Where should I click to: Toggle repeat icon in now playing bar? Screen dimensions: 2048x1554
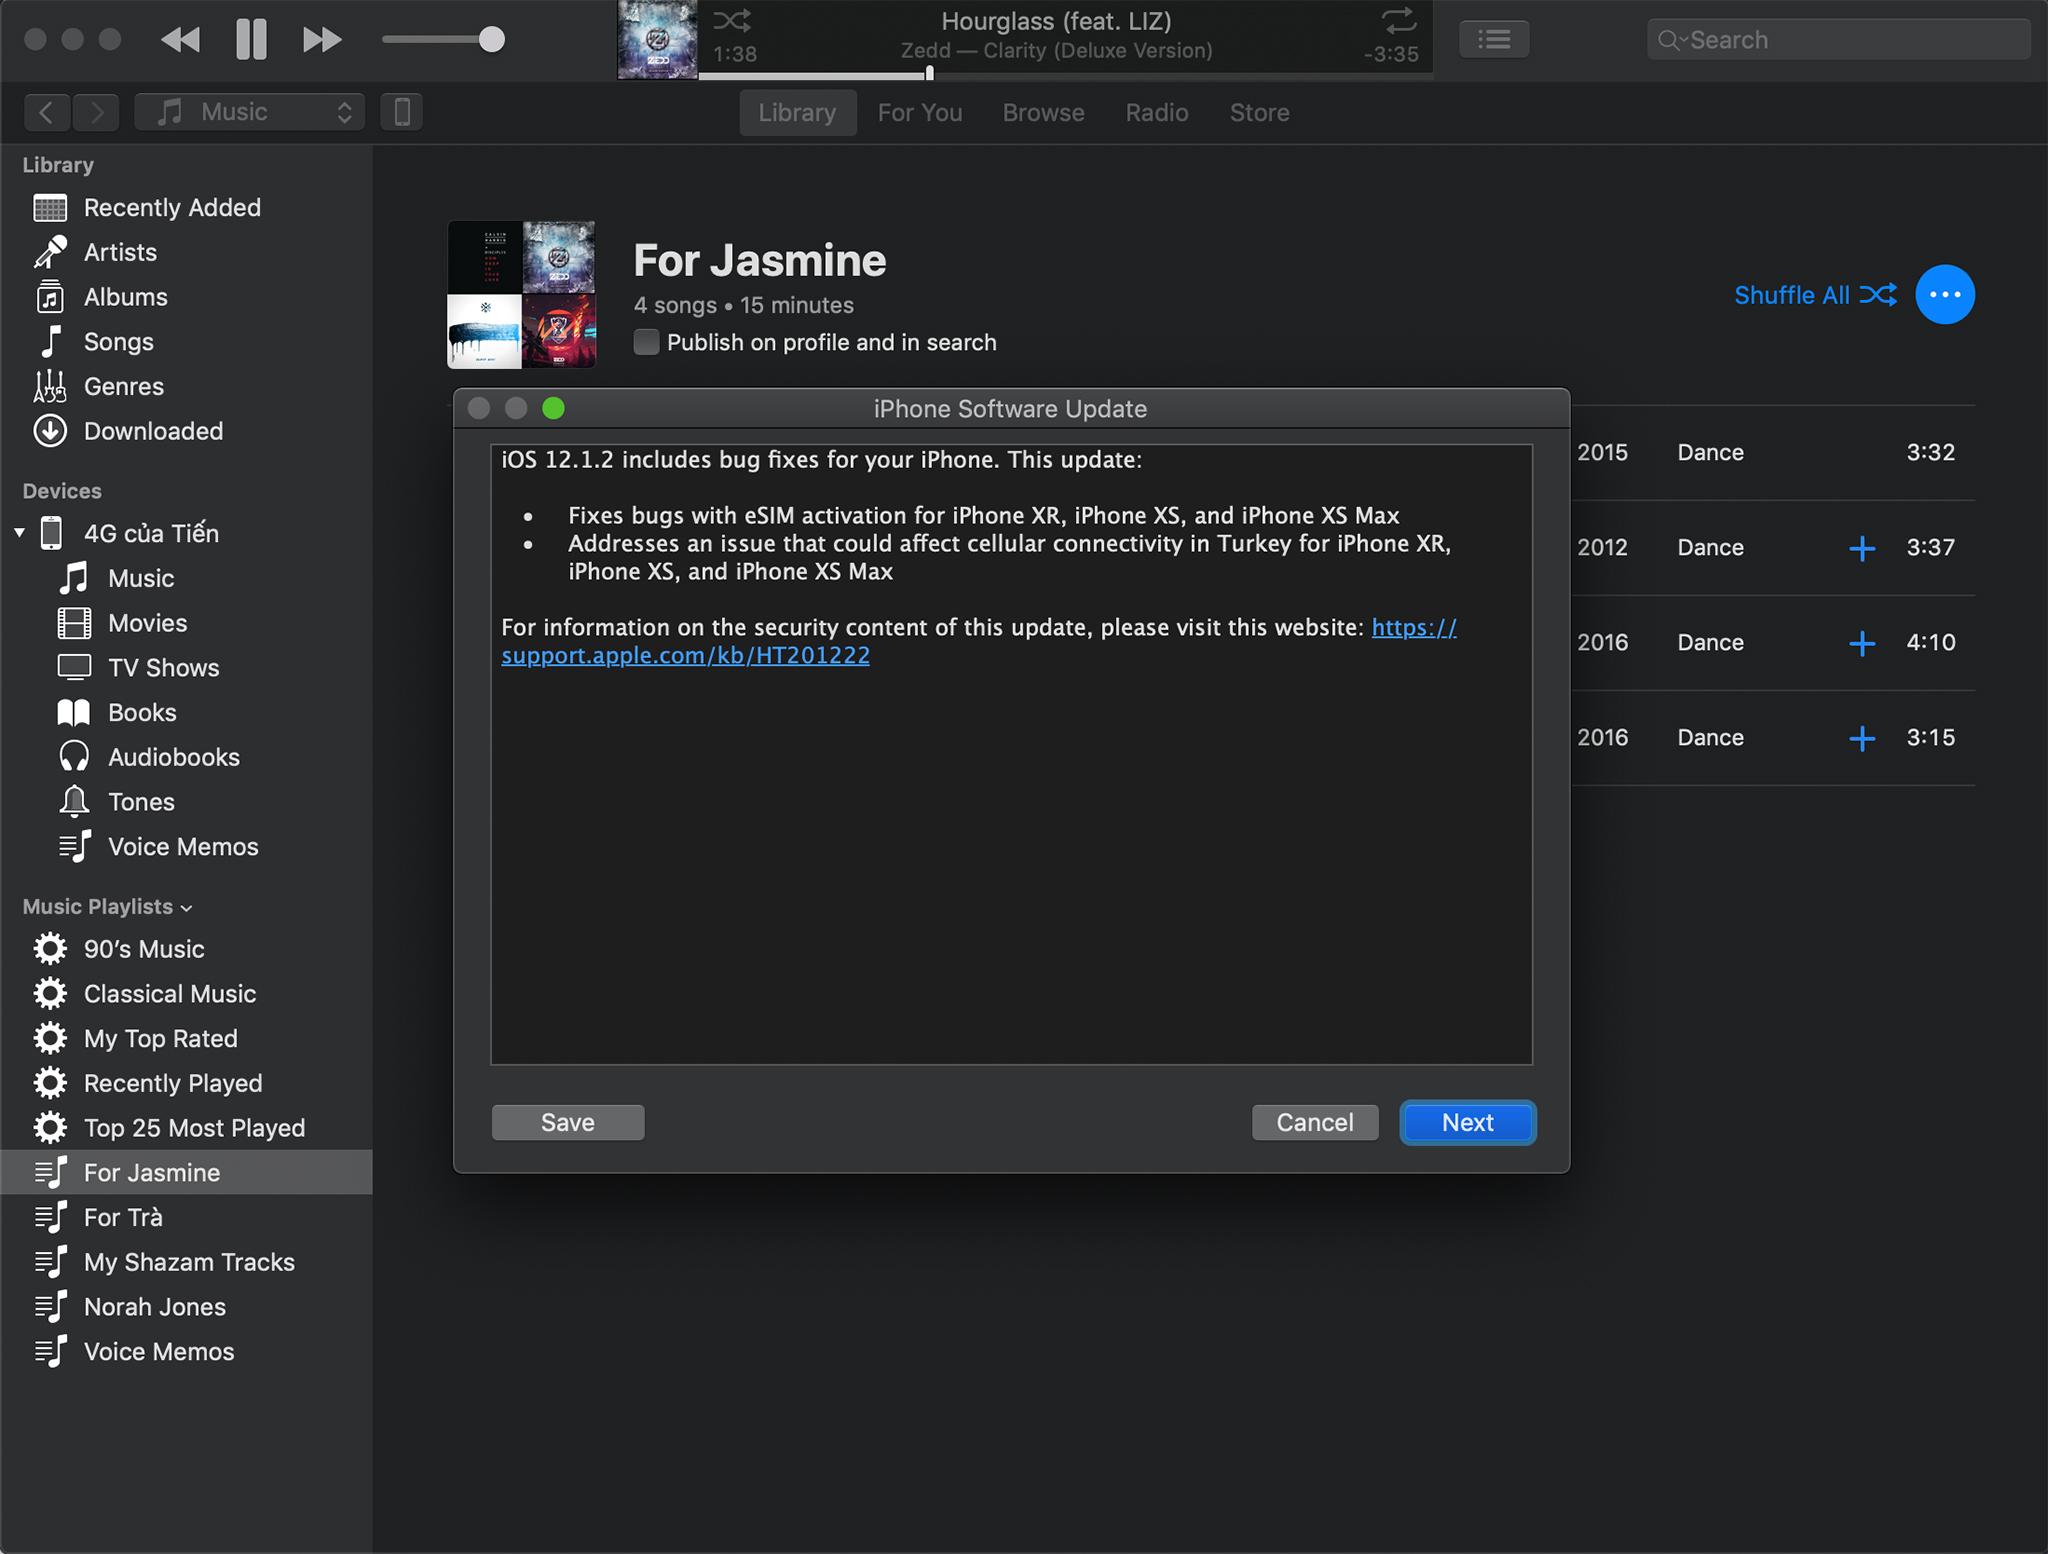tap(1398, 20)
